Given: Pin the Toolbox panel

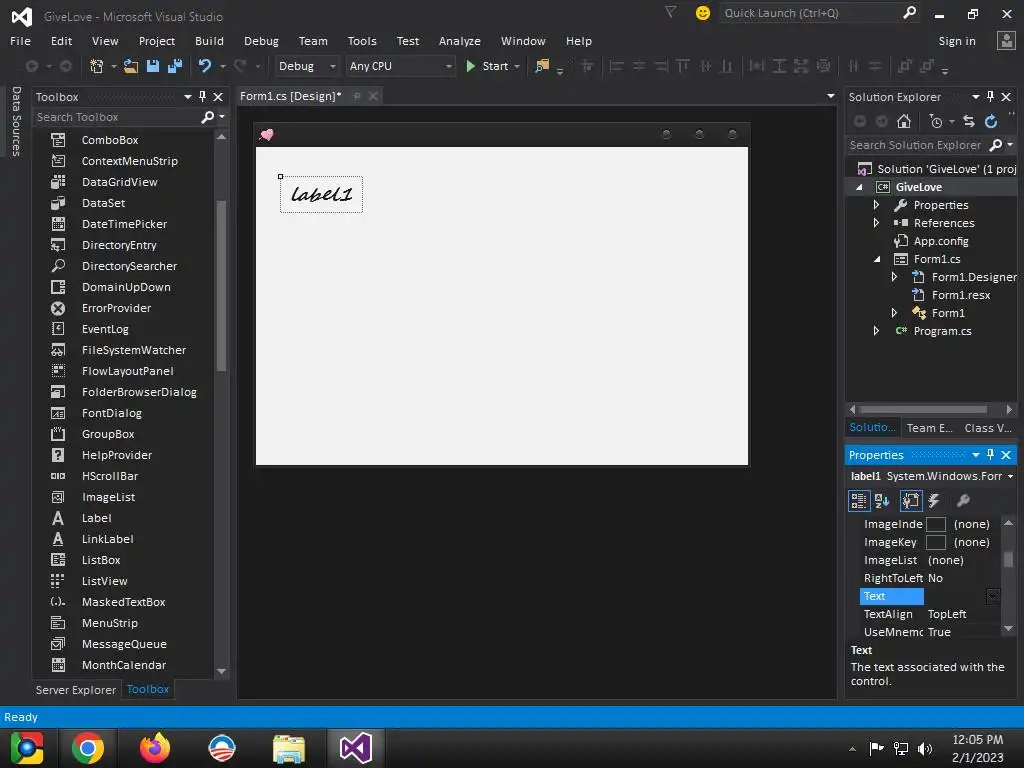Looking at the screenshot, I should [x=202, y=97].
